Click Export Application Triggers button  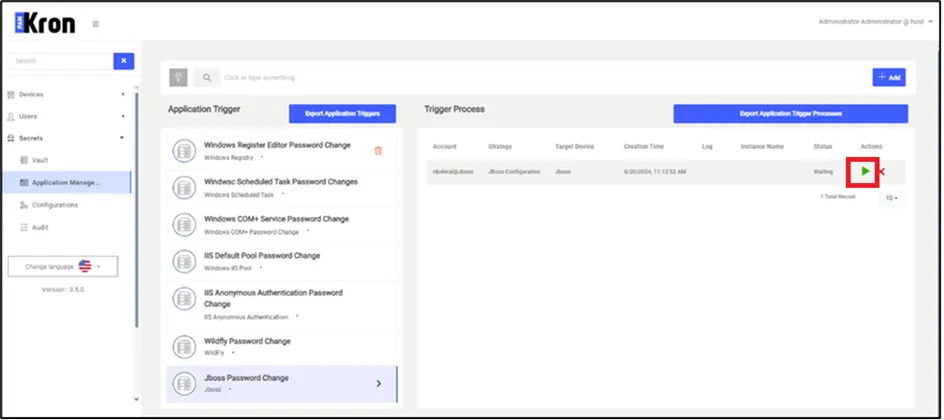click(343, 114)
